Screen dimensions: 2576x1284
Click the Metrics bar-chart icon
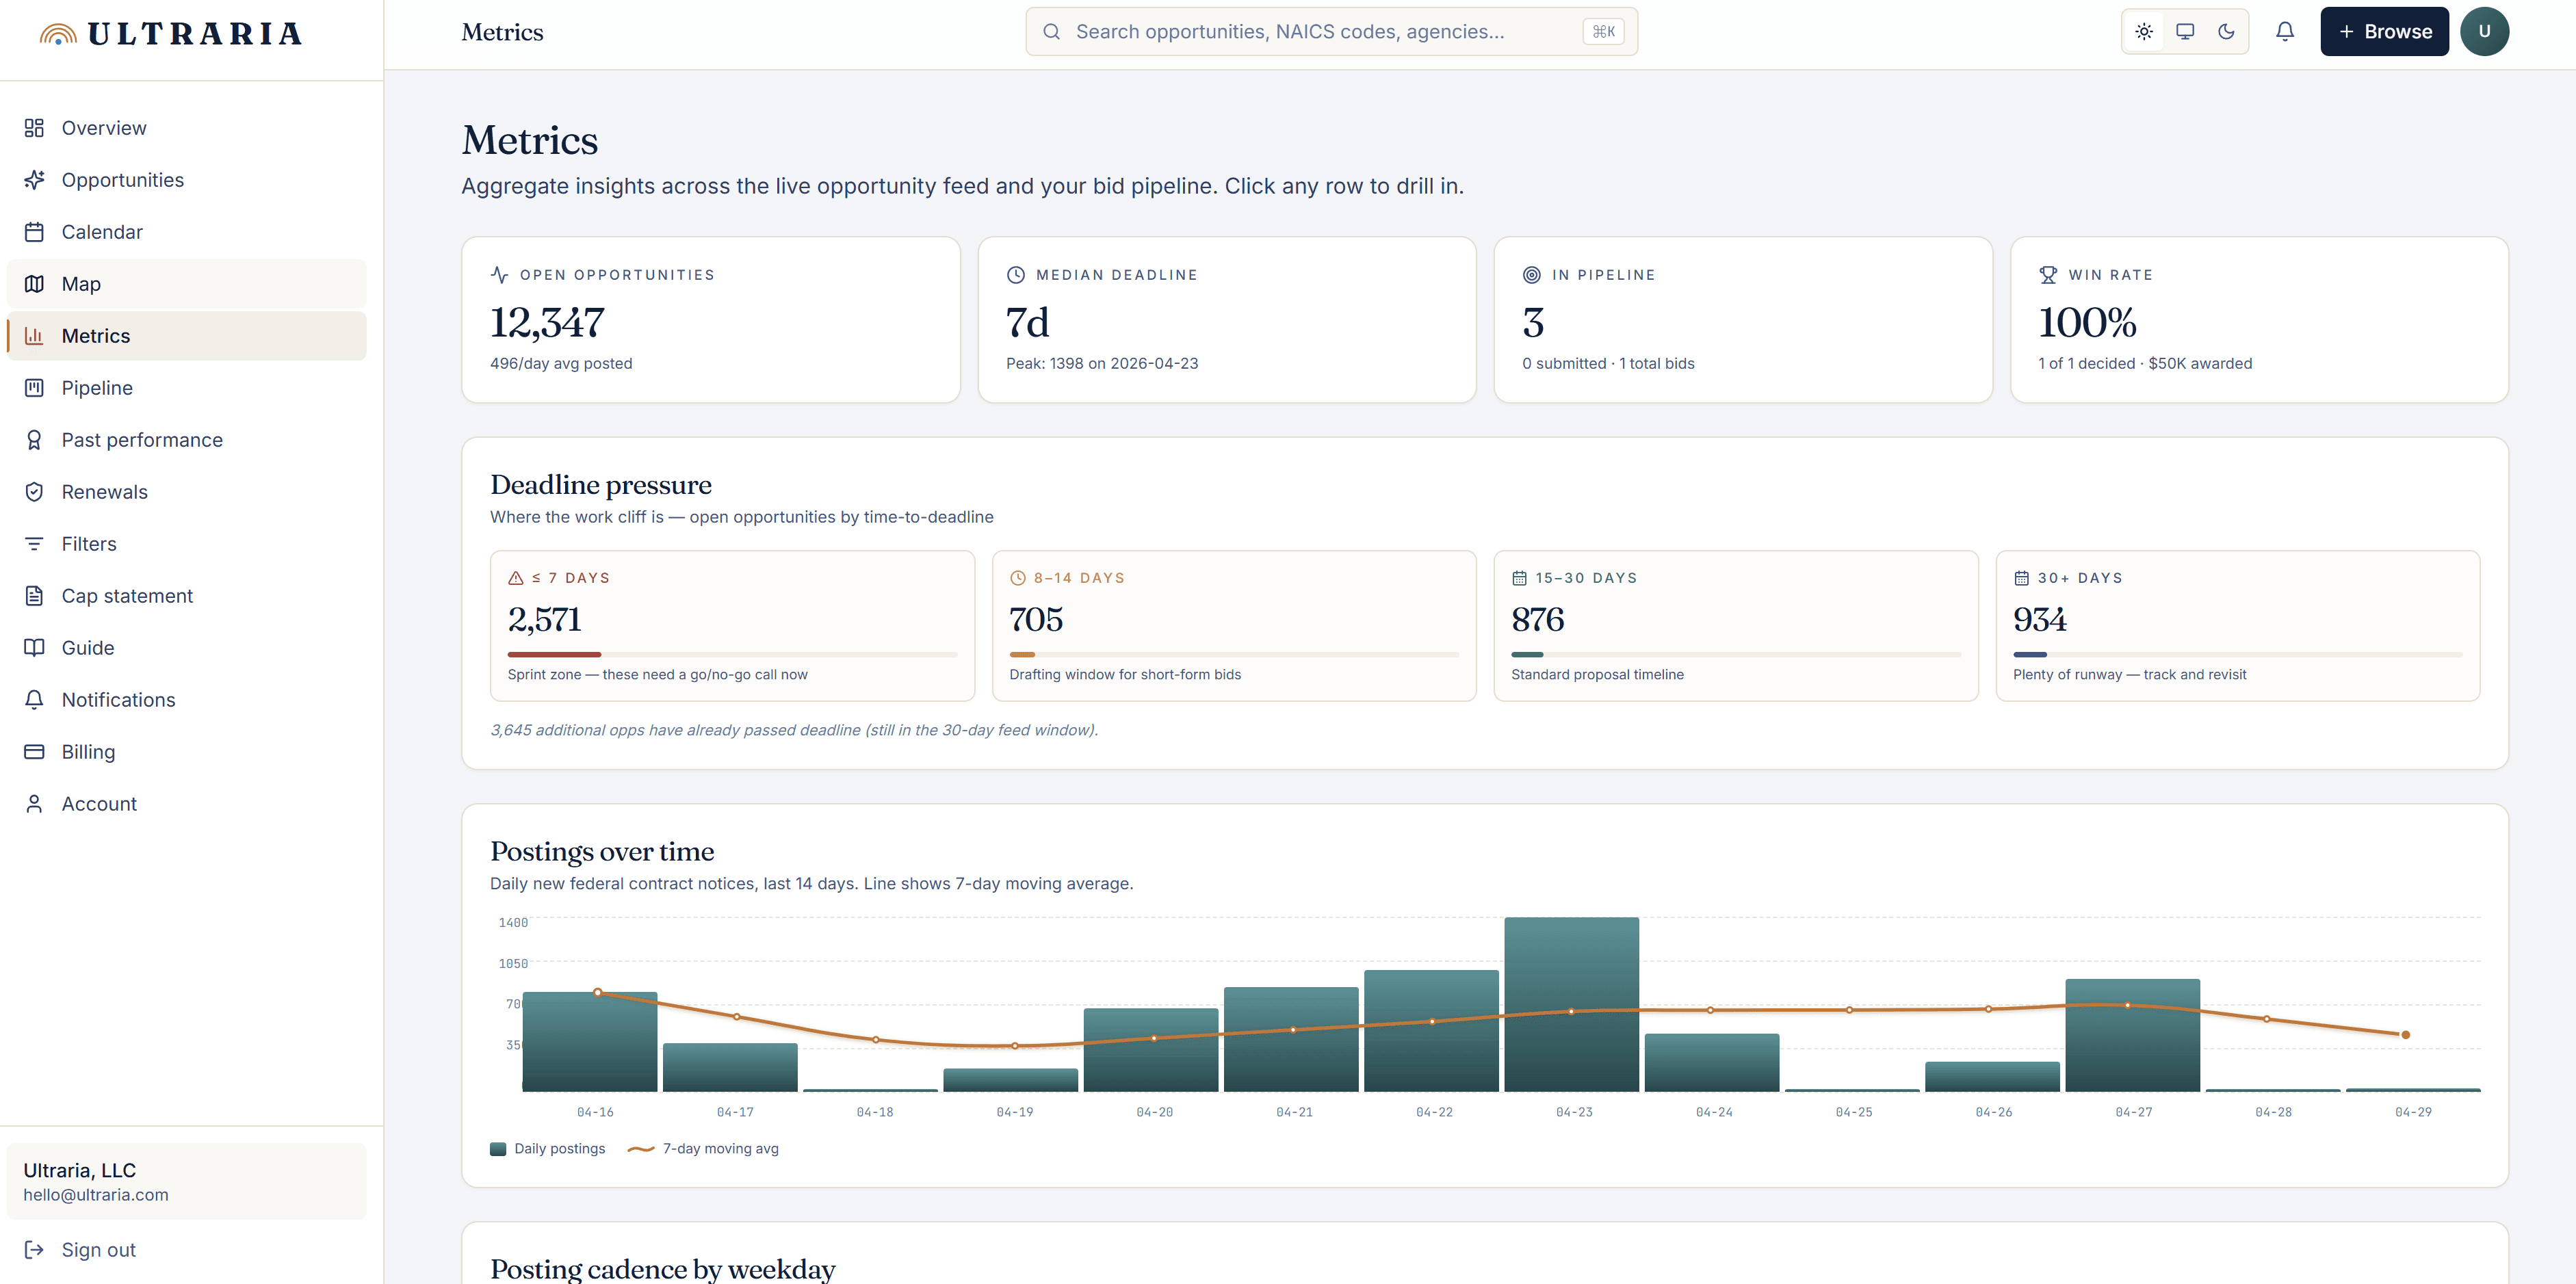tap(34, 336)
